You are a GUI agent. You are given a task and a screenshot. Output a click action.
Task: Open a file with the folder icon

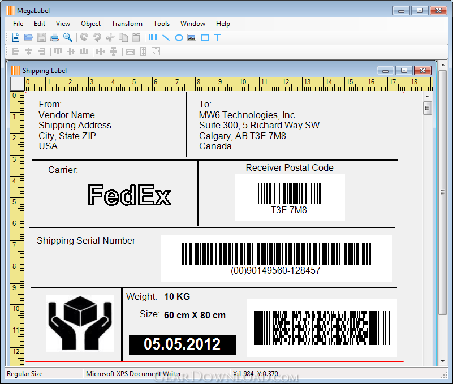(x=28, y=38)
